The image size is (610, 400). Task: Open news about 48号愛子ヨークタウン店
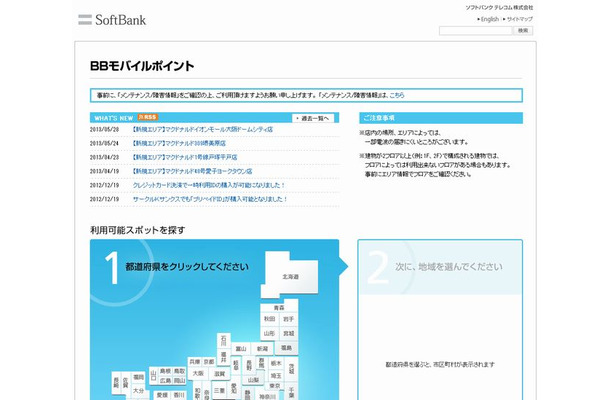(x=192, y=171)
